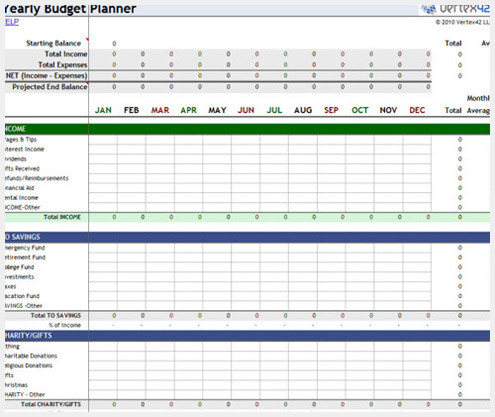The width and height of the screenshot is (495, 417).
Task: Open the HELP link
Action: (12, 22)
